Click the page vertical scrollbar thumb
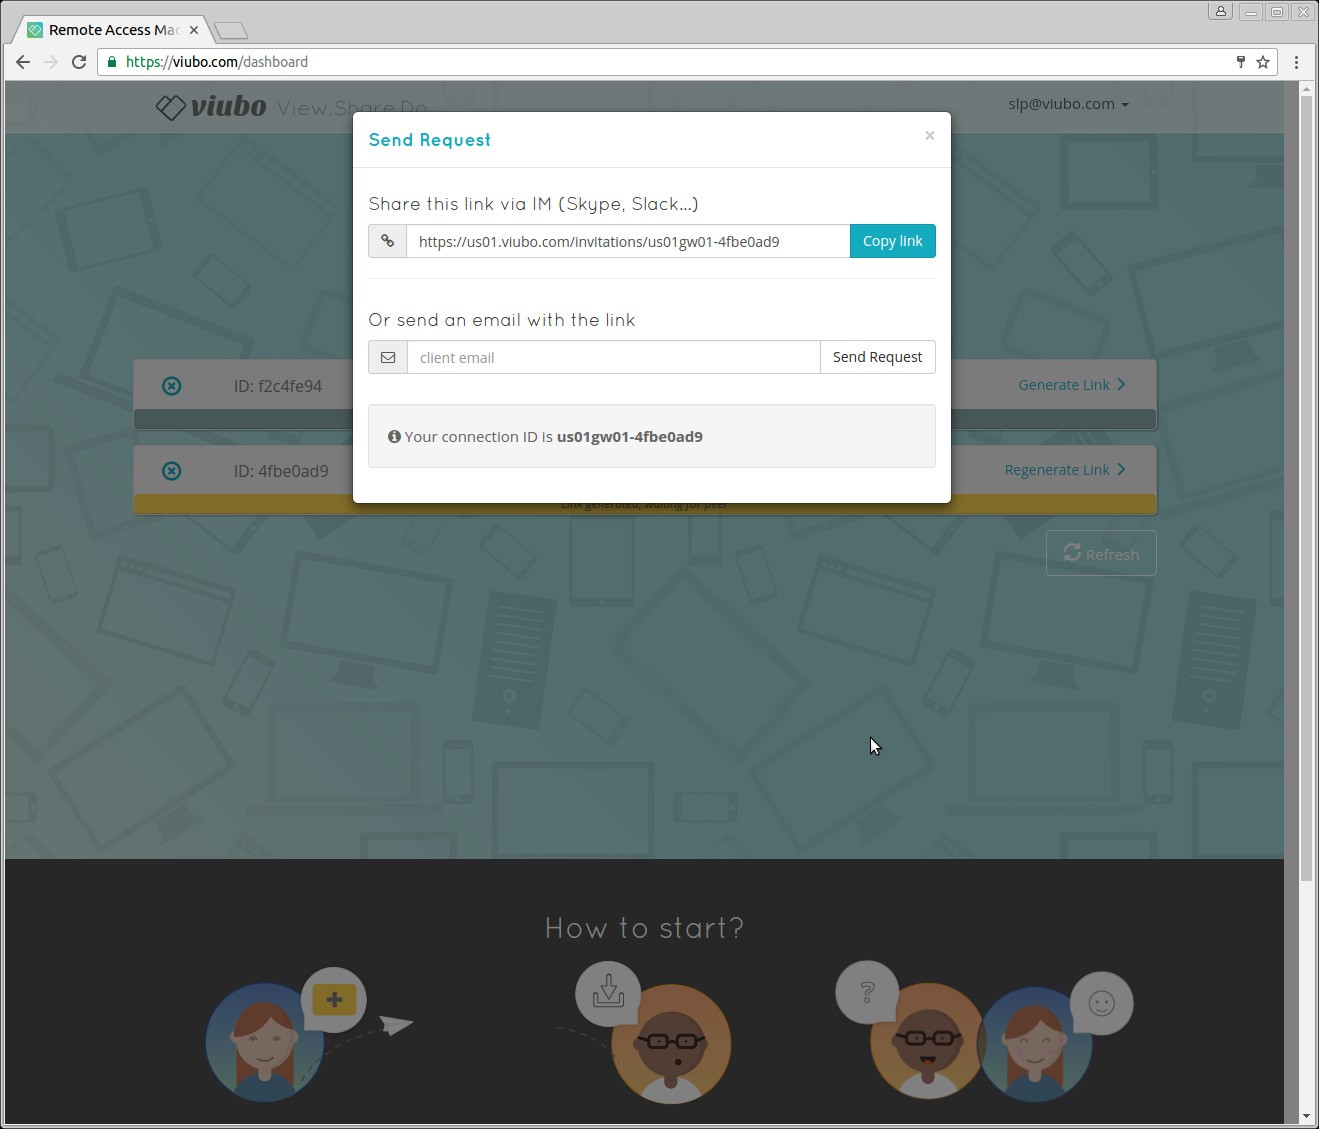This screenshot has width=1319, height=1129. tap(1305, 488)
